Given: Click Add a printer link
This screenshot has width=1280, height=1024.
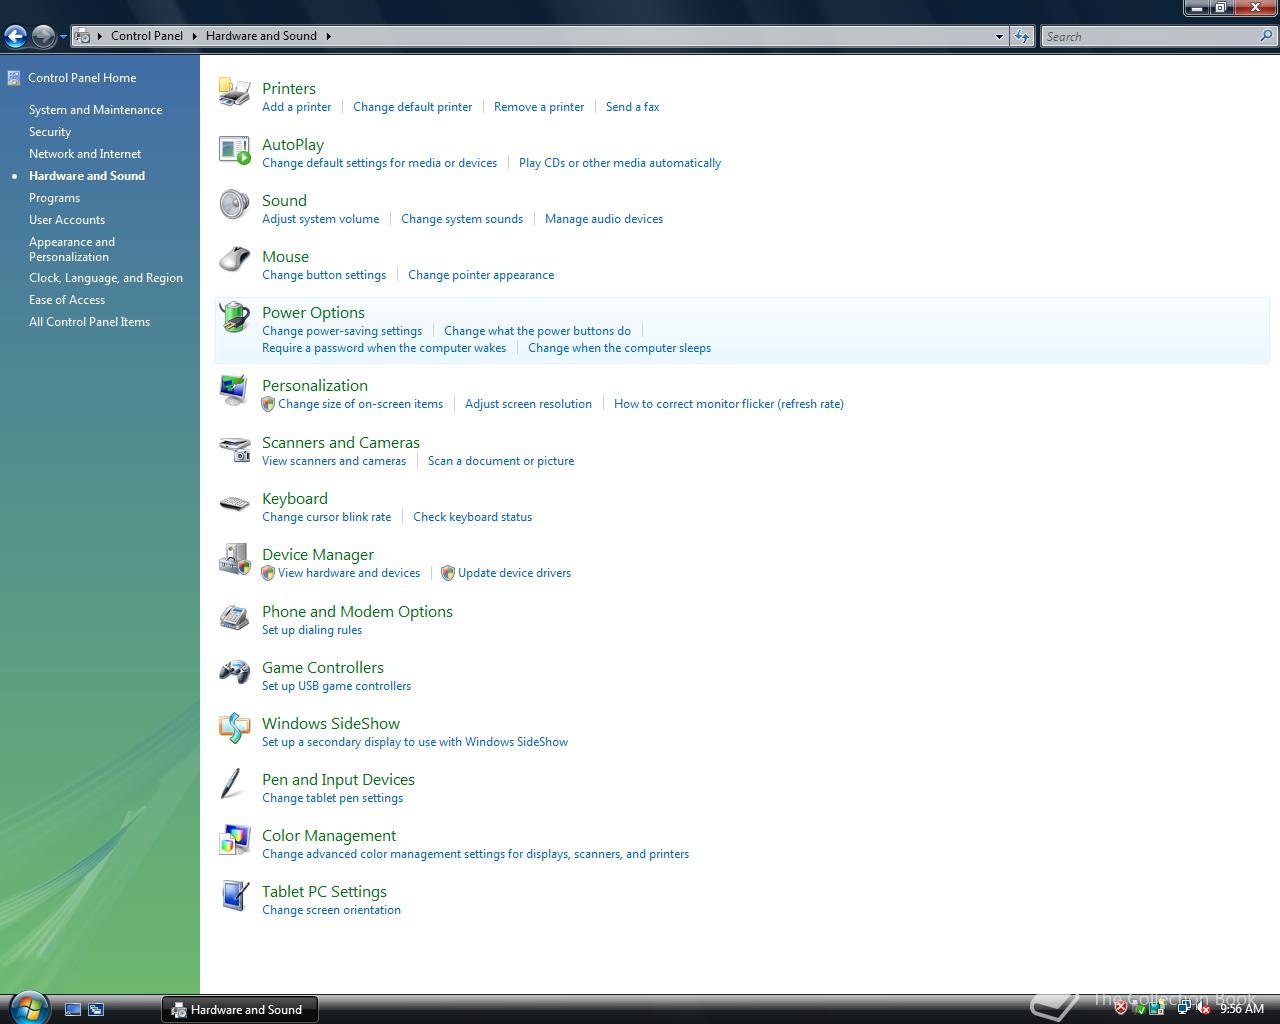Looking at the screenshot, I should pos(296,107).
